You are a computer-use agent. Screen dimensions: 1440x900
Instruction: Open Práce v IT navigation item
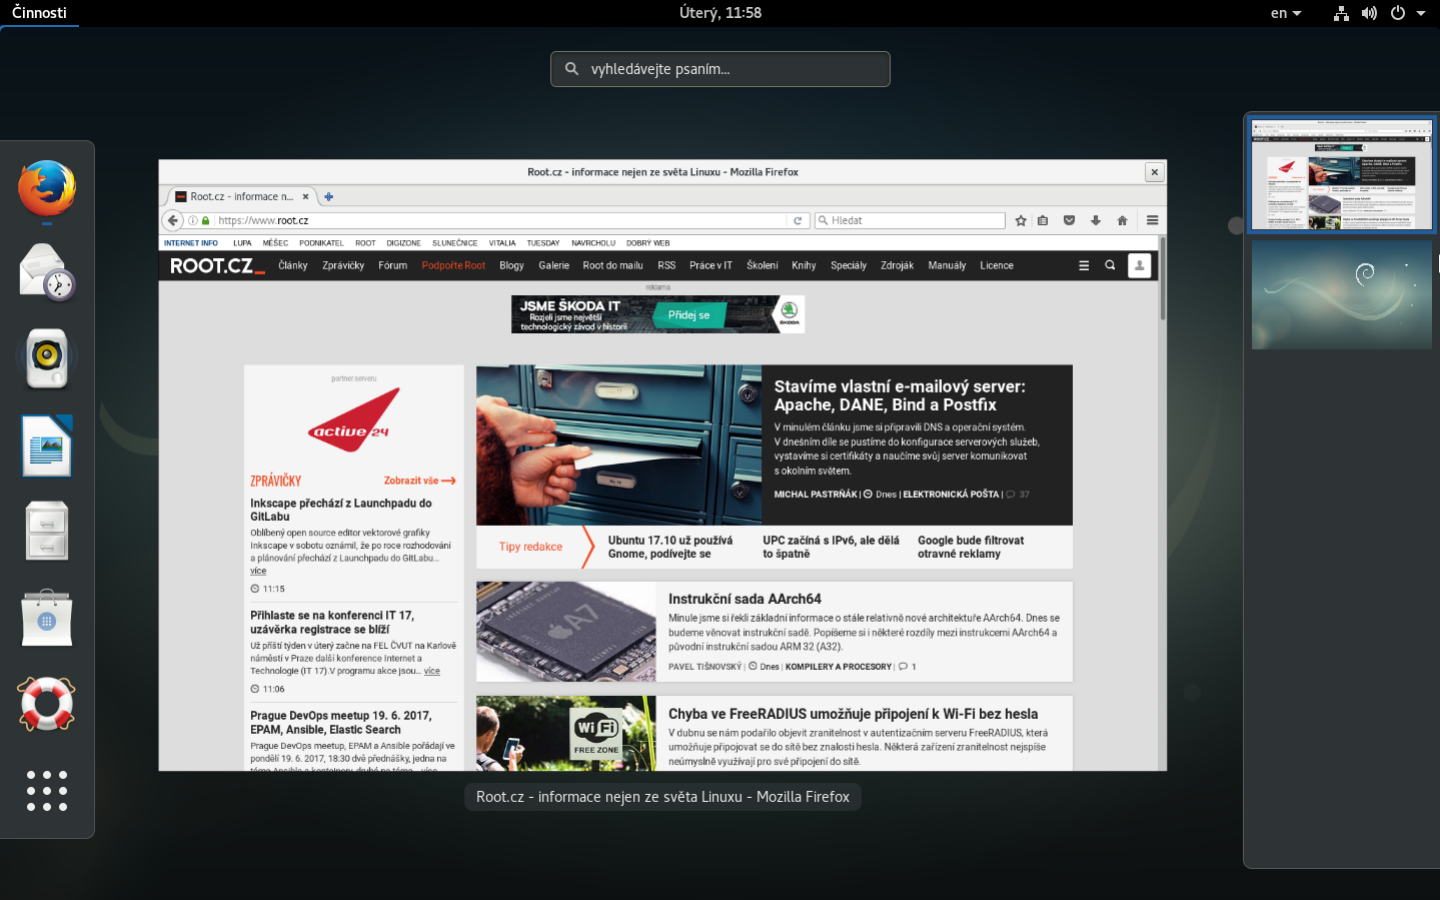coord(711,266)
